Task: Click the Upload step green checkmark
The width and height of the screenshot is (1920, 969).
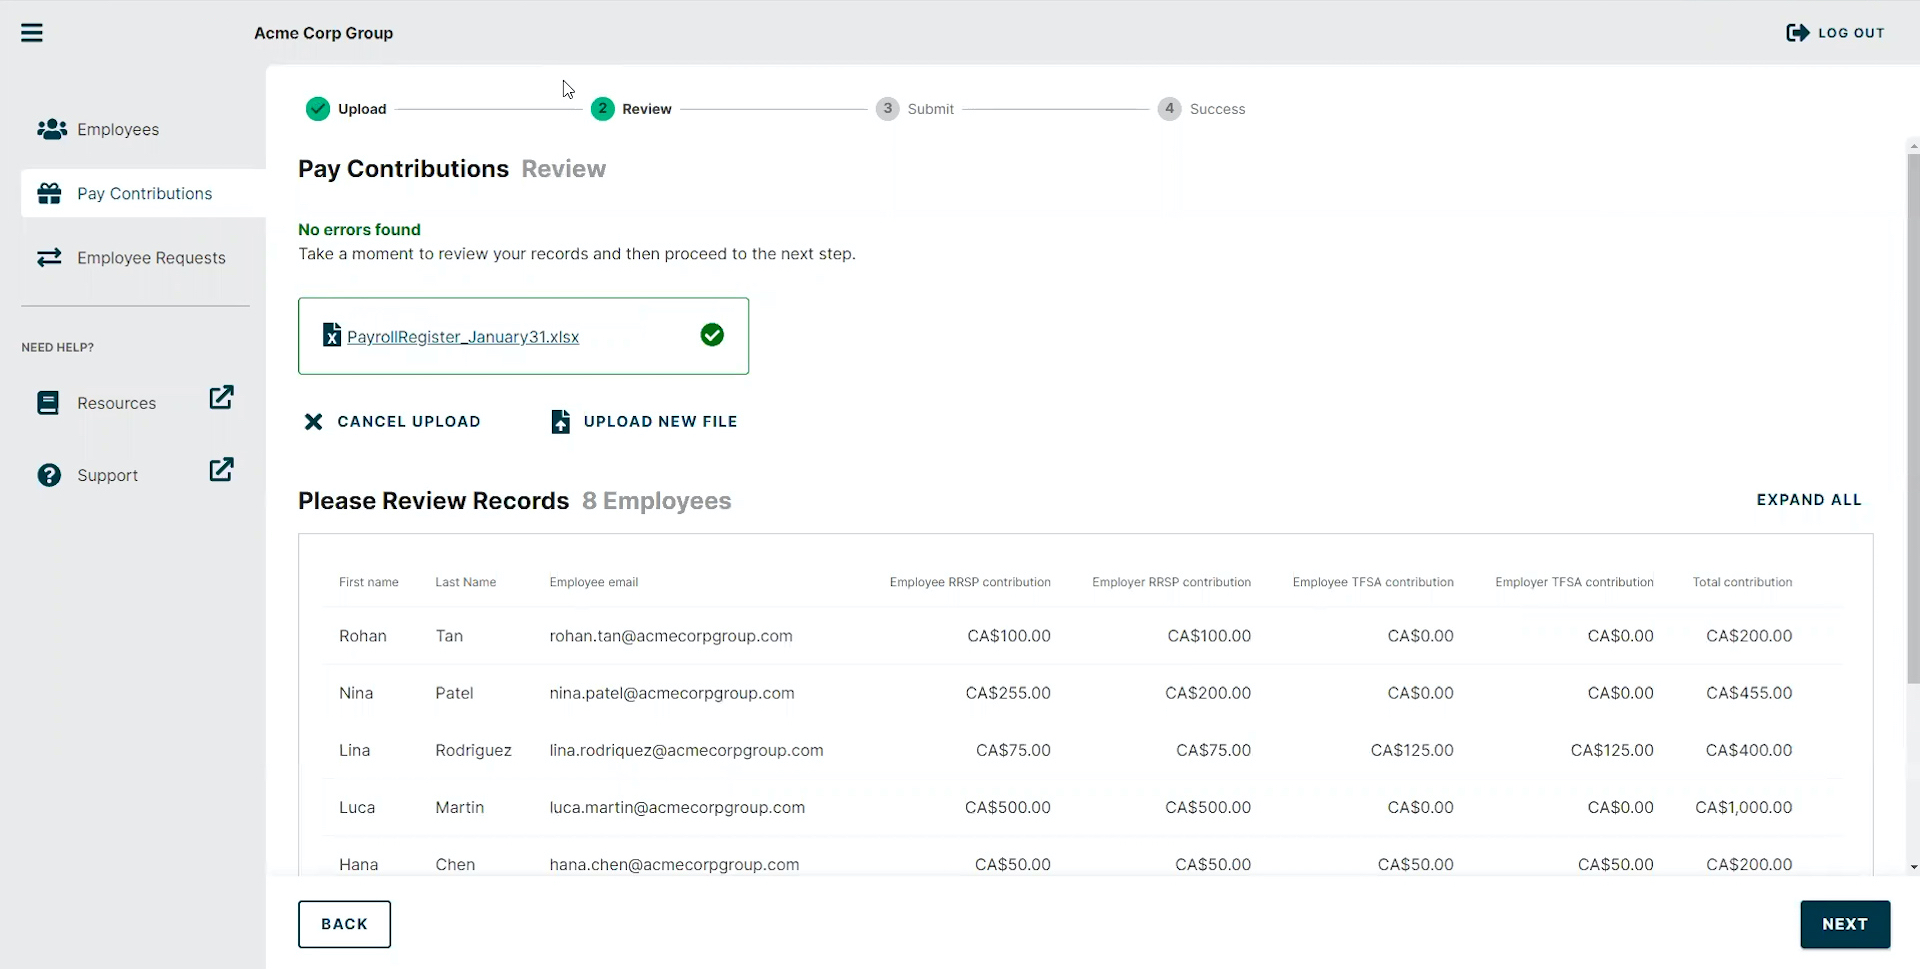Action: [x=318, y=109]
